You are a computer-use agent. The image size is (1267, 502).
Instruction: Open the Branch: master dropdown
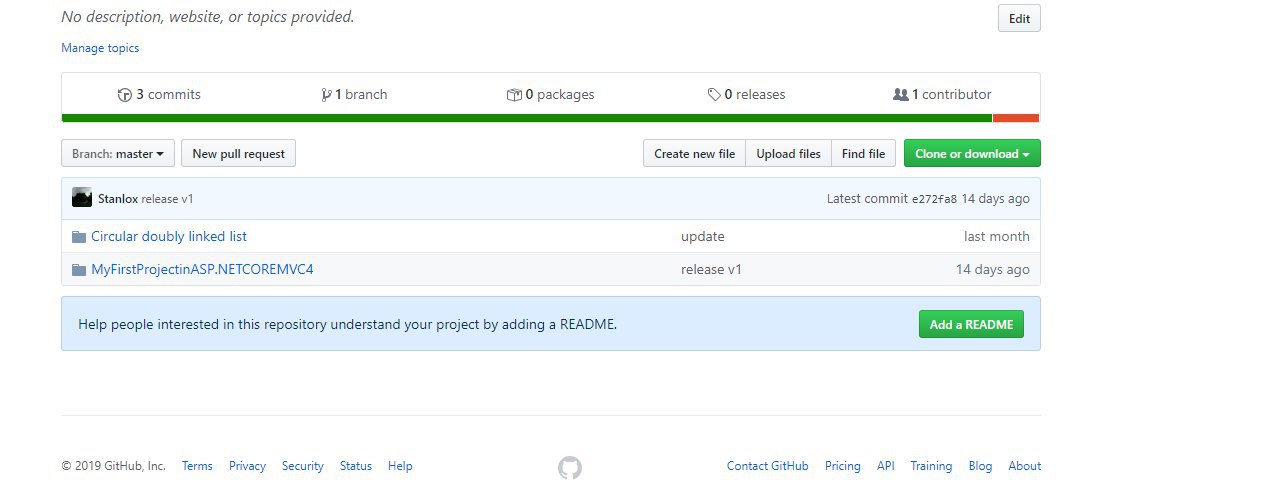click(118, 154)
